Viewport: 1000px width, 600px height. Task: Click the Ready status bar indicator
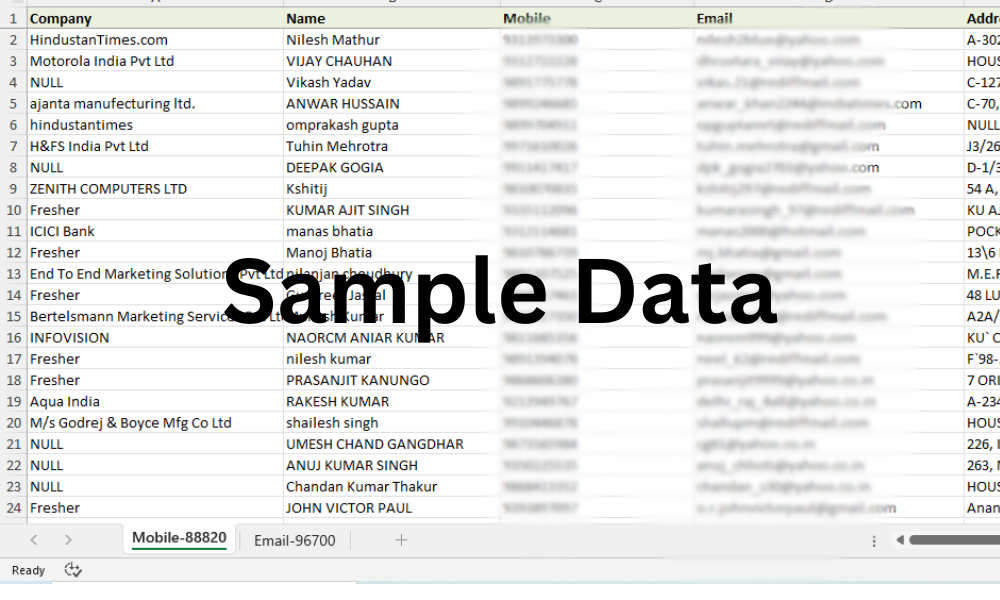(28, 570)
